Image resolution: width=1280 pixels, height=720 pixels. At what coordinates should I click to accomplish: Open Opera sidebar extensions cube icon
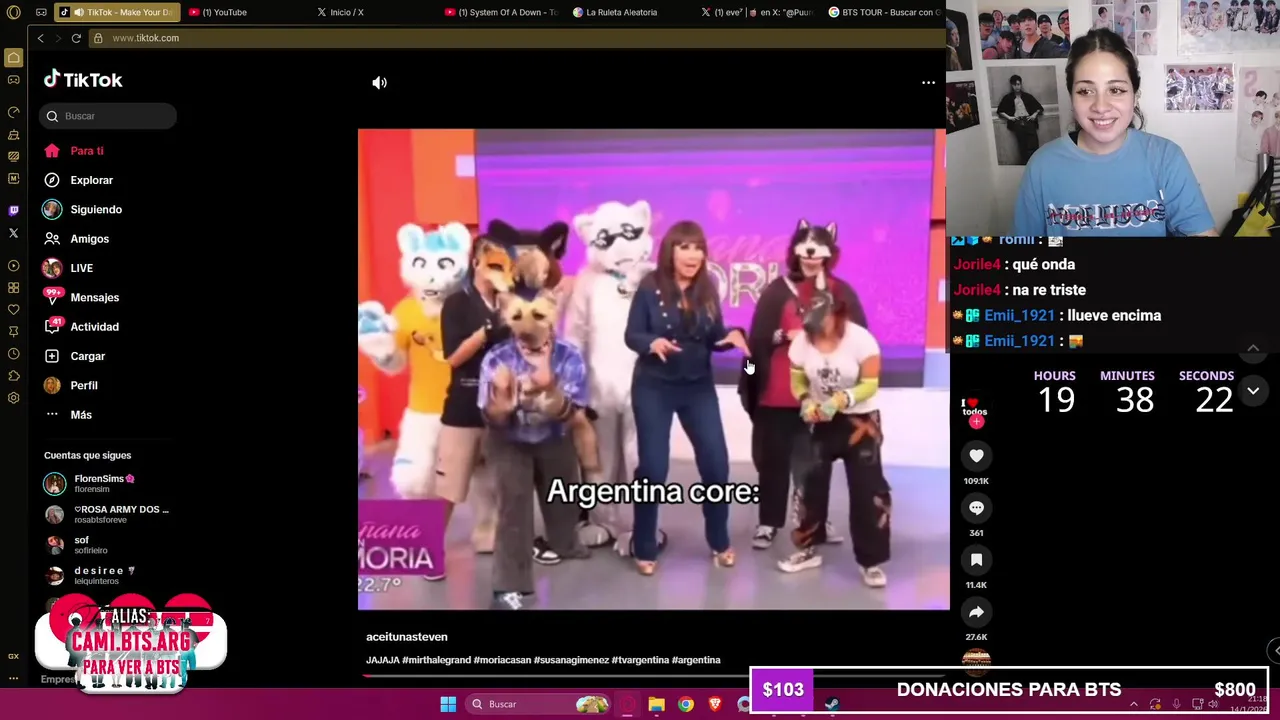pos(13,376)
